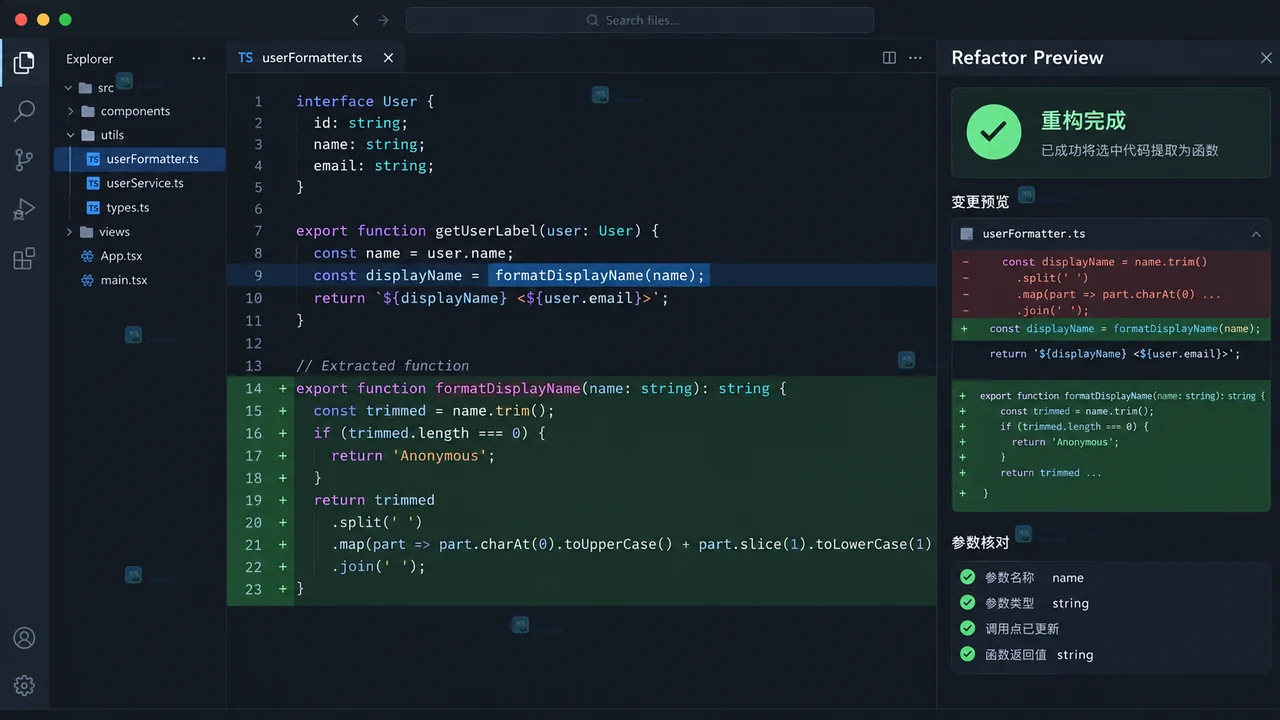Click the 变更预览 heading
The width and height of the screenshot is (1280, 720).
(980, 202)
